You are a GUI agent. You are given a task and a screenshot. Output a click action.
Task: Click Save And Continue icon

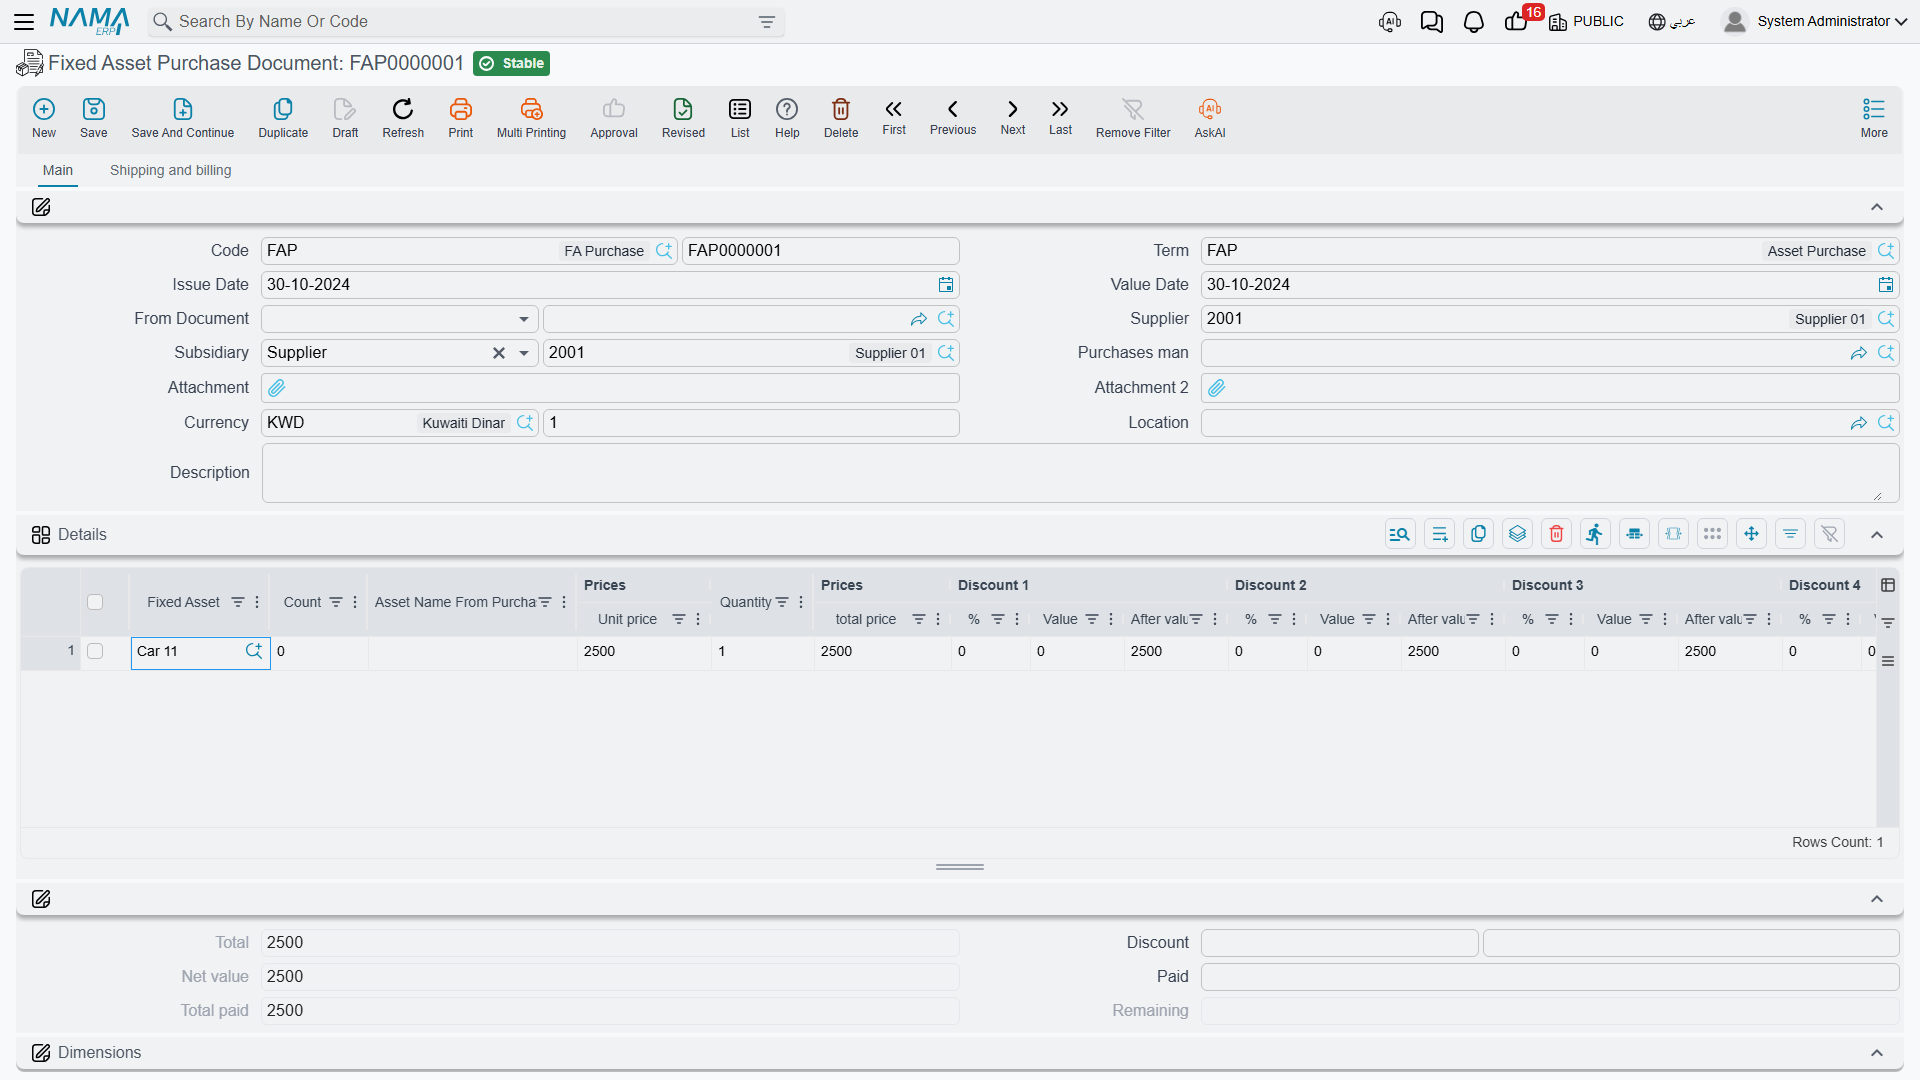(183, 109)
